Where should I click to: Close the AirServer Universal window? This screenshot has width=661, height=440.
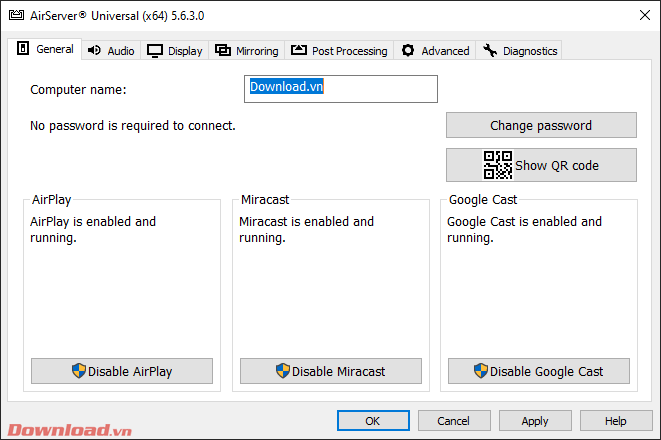(x=639, y=15)
